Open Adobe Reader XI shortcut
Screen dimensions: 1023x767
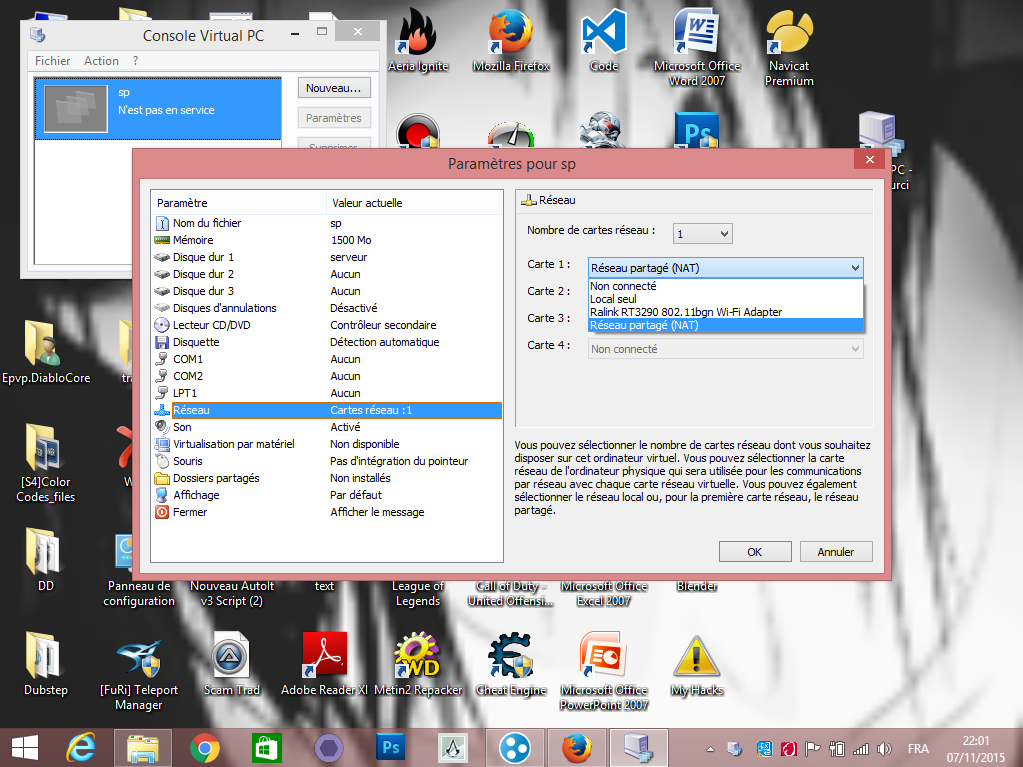tap(324, 664)
